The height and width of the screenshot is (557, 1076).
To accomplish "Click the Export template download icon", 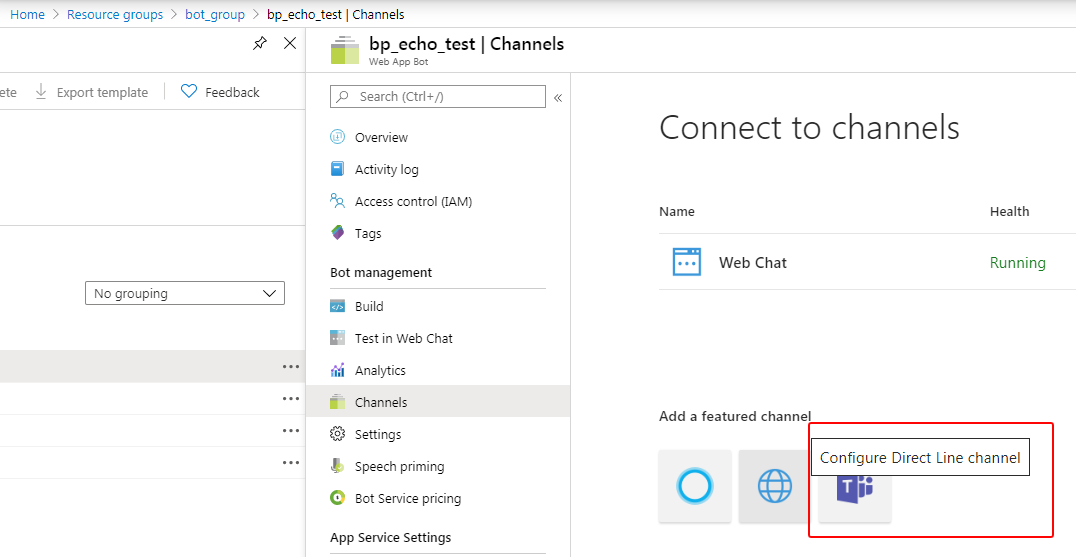I will coord(40,91).
